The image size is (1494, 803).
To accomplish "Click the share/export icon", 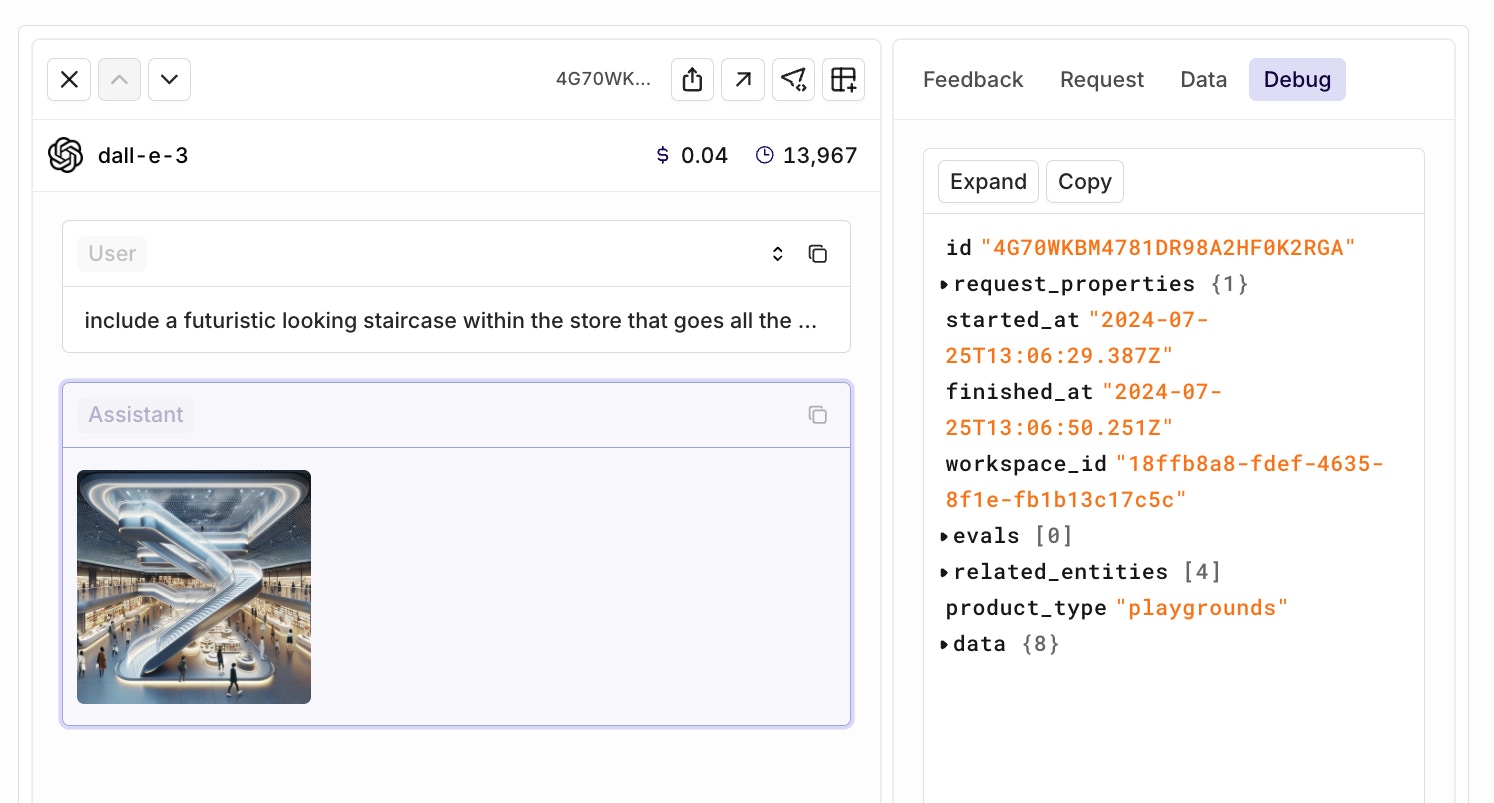I will pos(692,80).
